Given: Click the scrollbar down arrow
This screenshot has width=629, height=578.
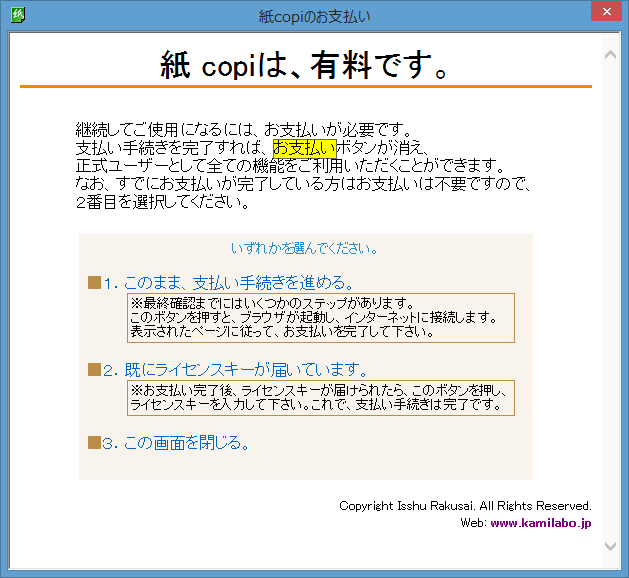Looking at the screenshot, I should [610, 546].
